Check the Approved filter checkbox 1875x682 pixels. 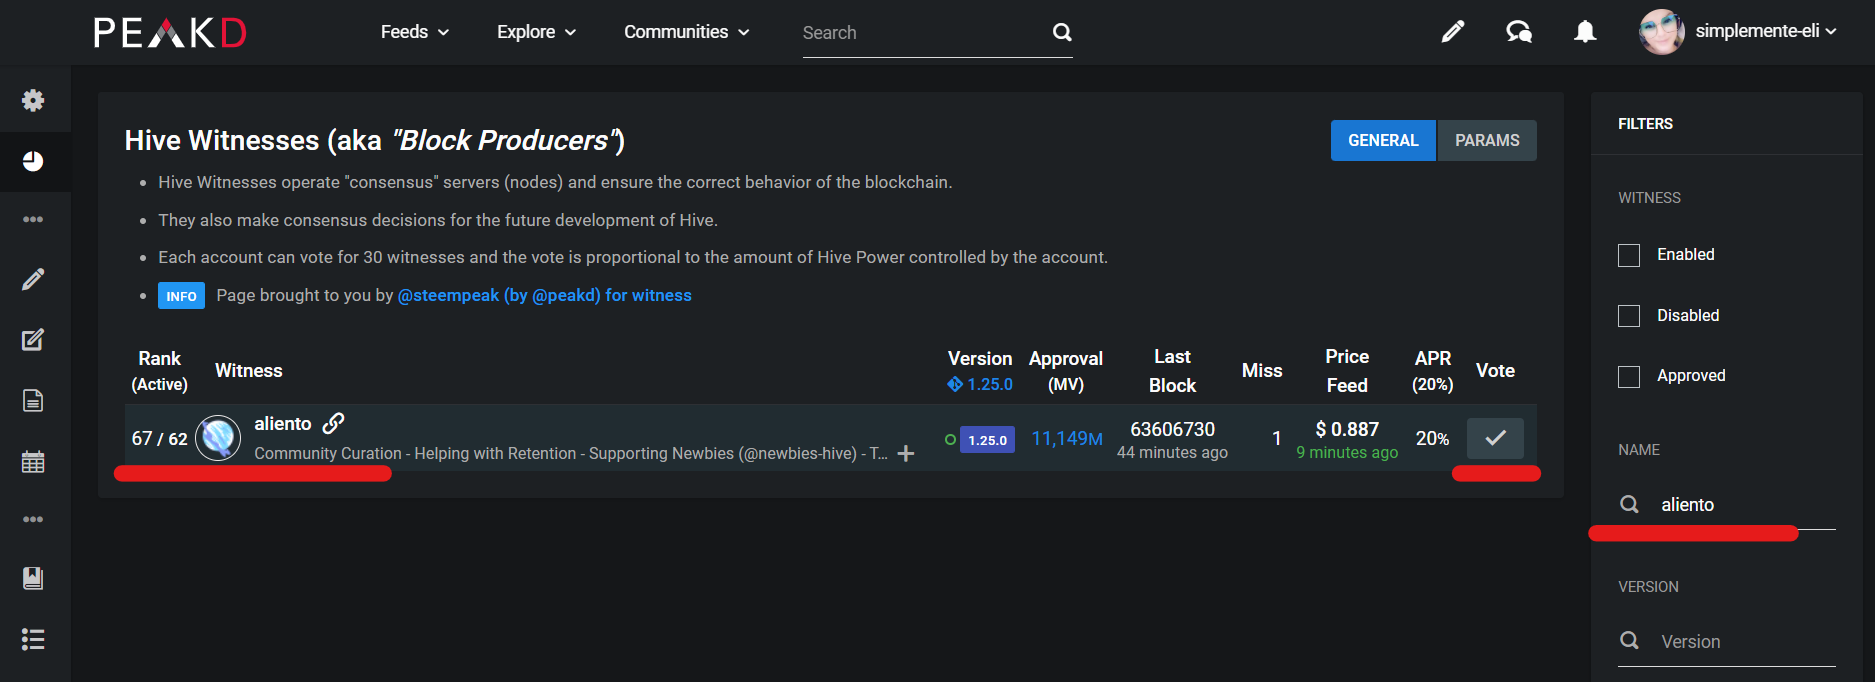coord(1629,376)
